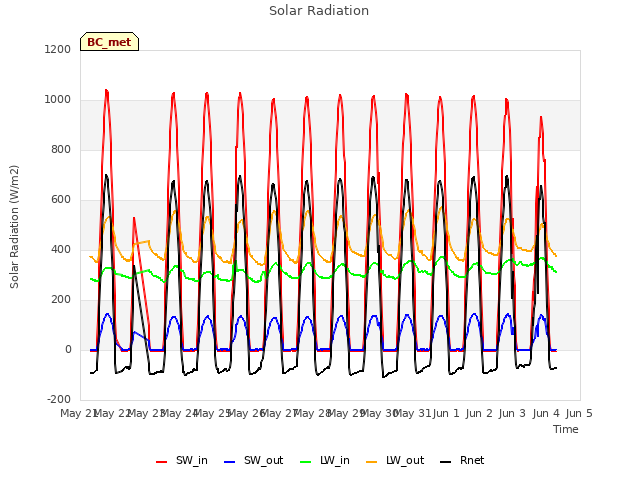The width and height of the screenshot is (640, 480).
Task: Click the green LW_in legend swatch
Action: point(306,462)
